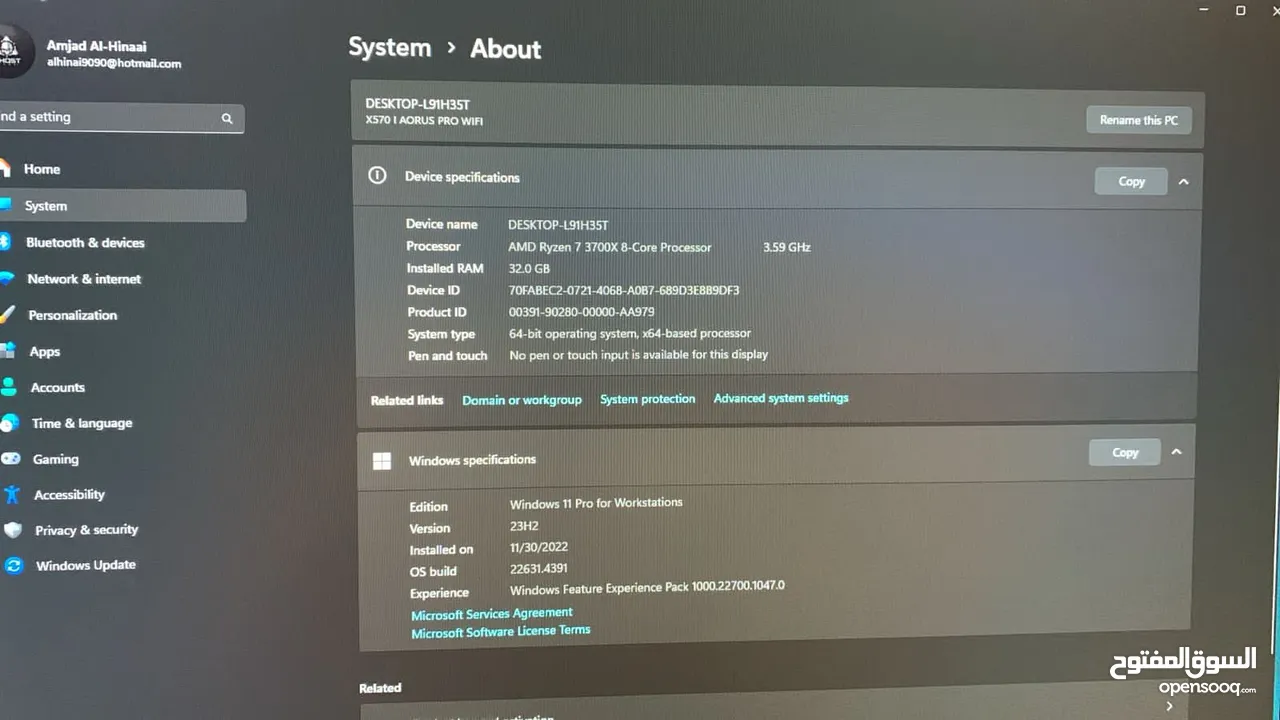This screenshot has height=720, width=1280.
Task: Click X570 I AORUS PRO WIFI model text
Action: tap(424, 121)
